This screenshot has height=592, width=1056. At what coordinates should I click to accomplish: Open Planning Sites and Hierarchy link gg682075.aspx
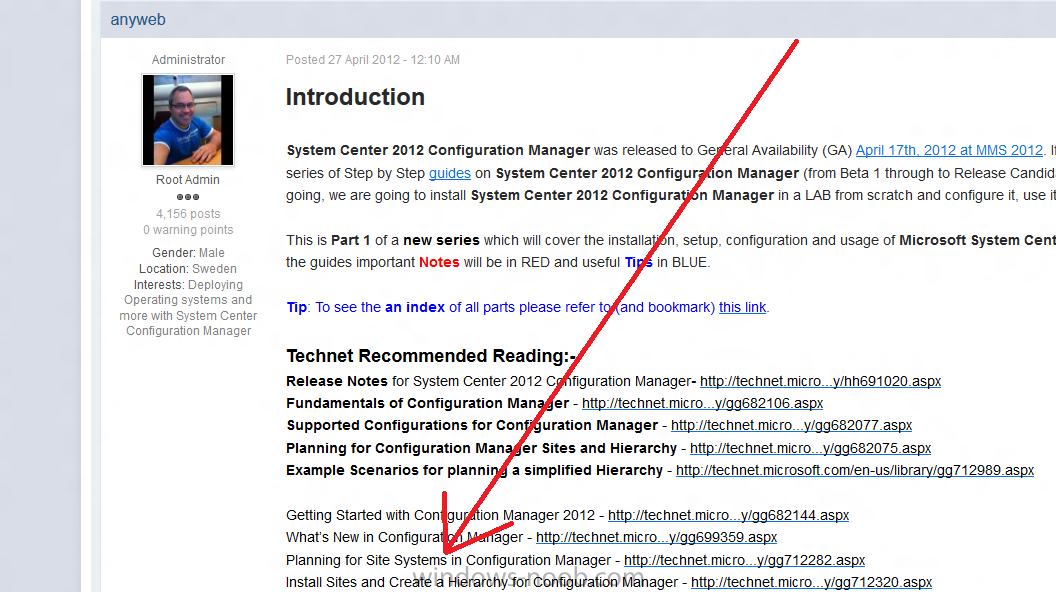tap(810, 449)
